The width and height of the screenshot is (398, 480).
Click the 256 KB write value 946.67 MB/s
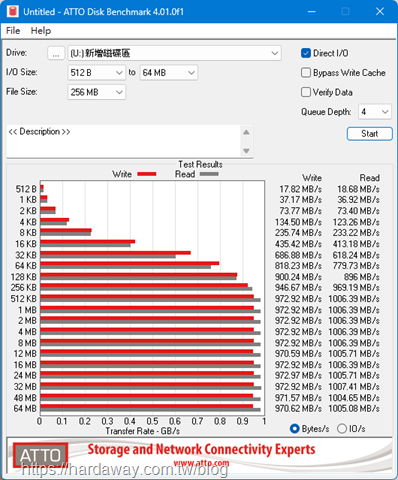[x=298, y=287]
